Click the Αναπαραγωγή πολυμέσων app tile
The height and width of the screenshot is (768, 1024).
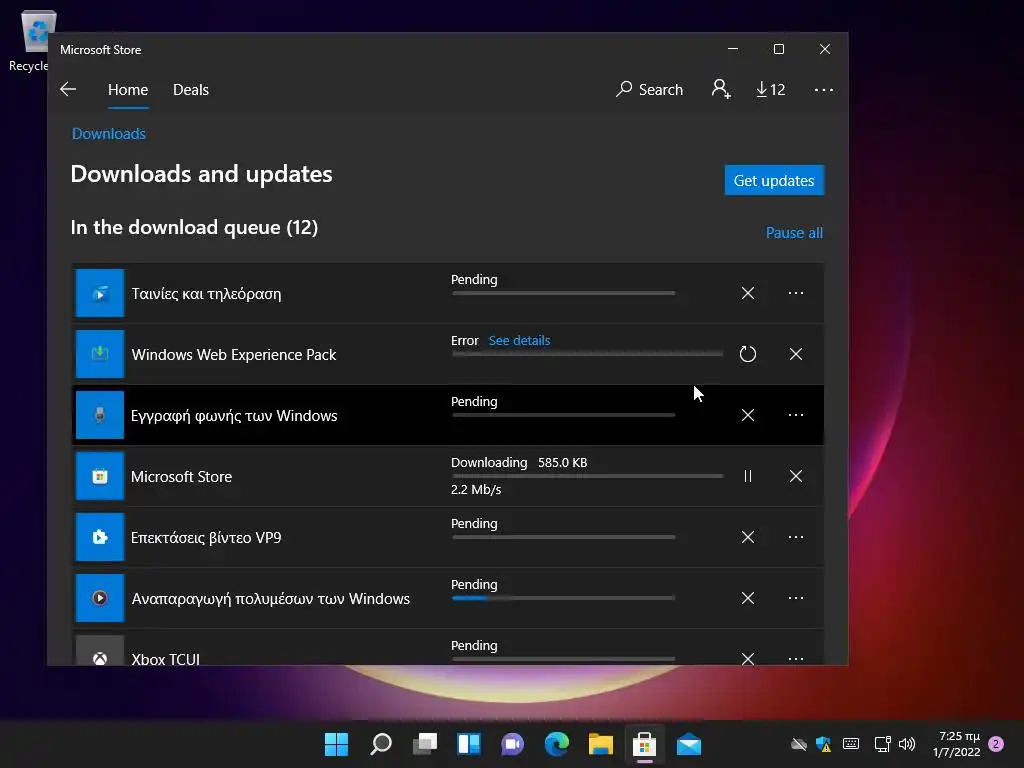pos(100,598)
